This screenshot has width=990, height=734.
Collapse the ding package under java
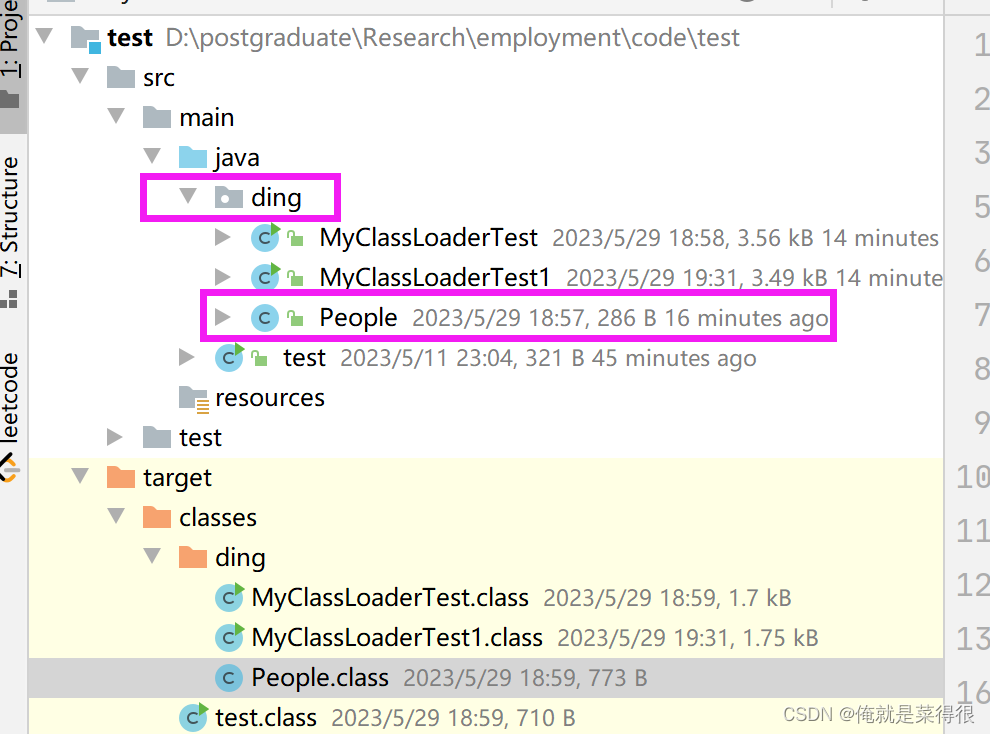[188, 196]
